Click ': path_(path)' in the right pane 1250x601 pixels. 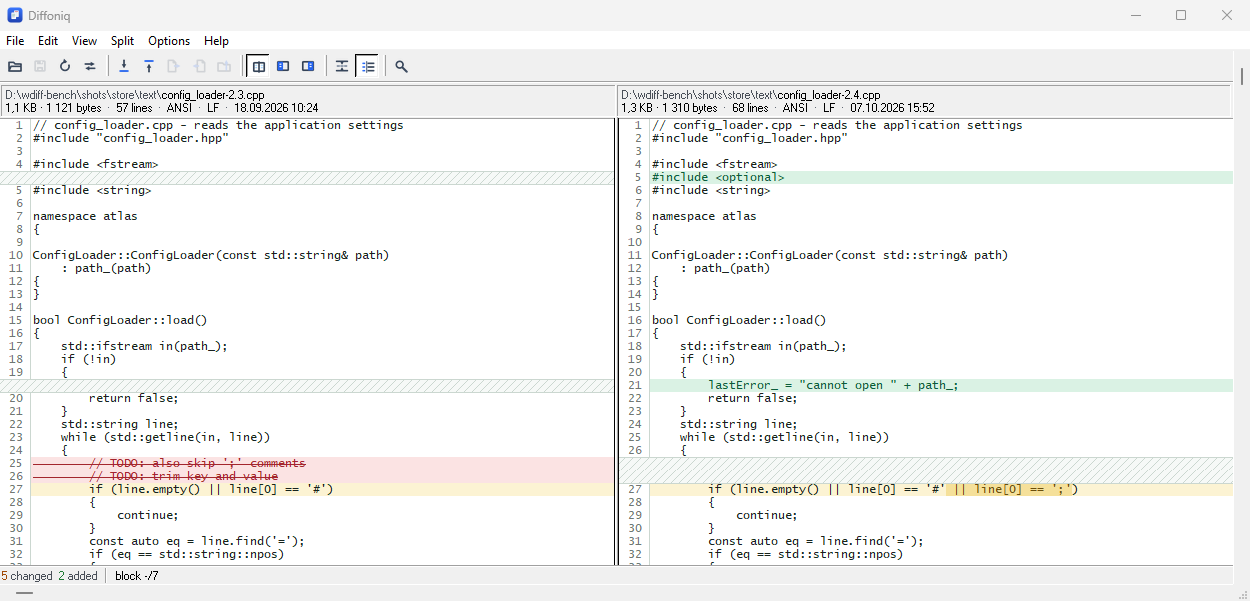tap(725, 268)
